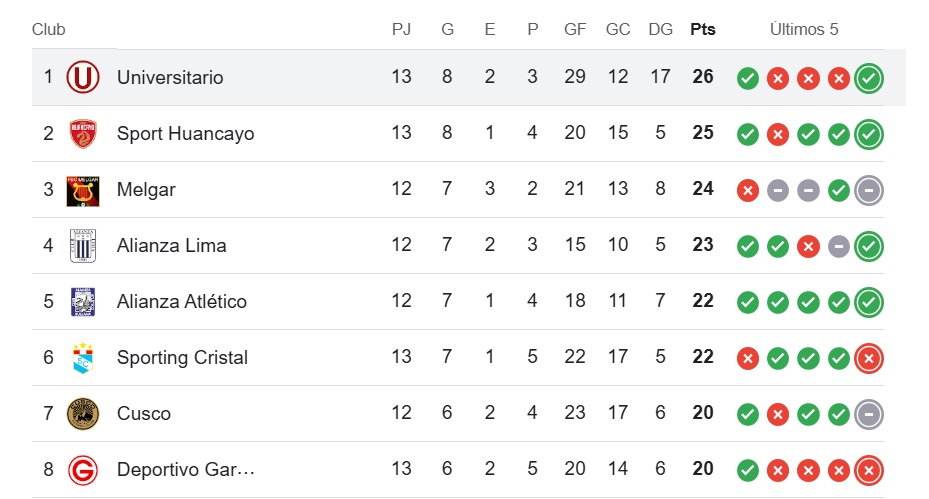
Task: Click Melgar's first red loss result icon
Action: [x=748, y=190]
